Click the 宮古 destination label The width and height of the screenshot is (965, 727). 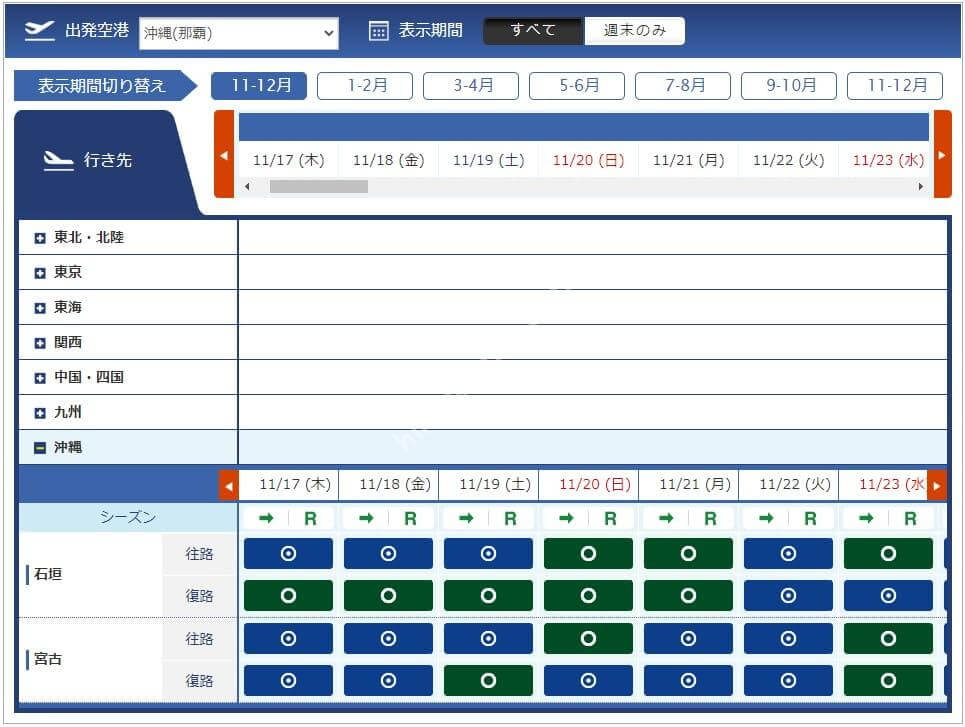coord(48,659)
